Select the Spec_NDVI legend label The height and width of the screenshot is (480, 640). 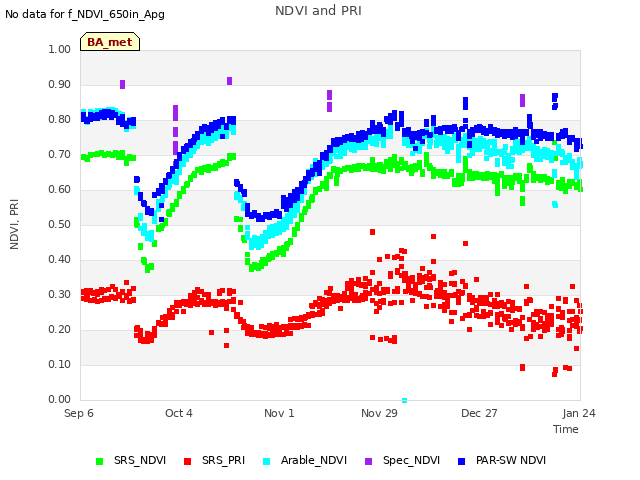coord(411,460)
